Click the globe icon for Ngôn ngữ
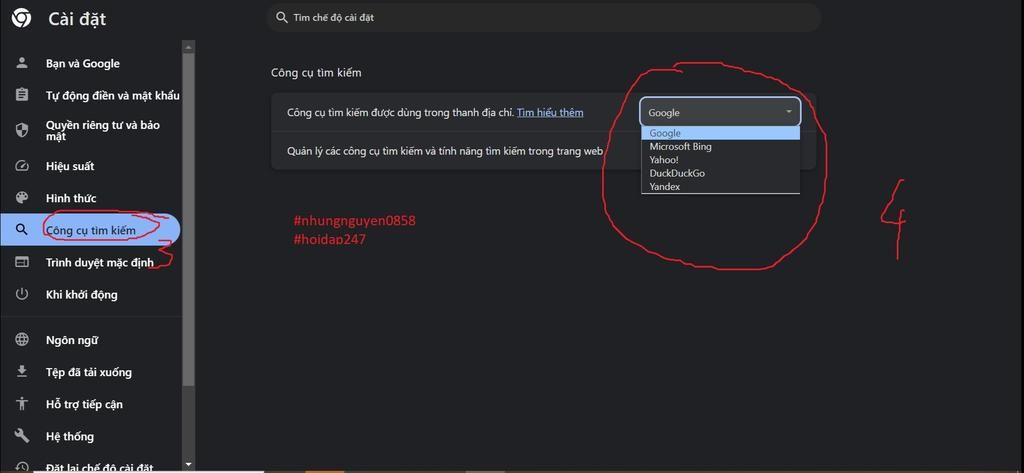 pos(22,340)
